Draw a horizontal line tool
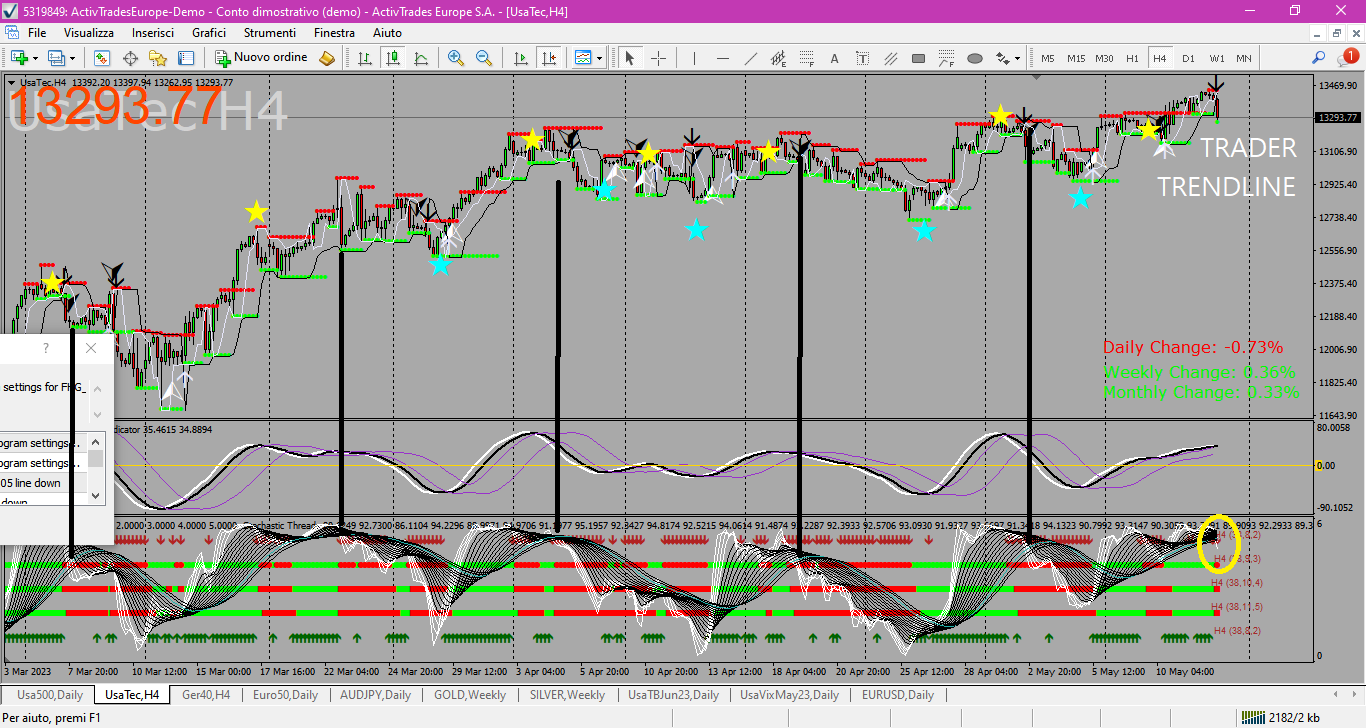 [723, 58]
